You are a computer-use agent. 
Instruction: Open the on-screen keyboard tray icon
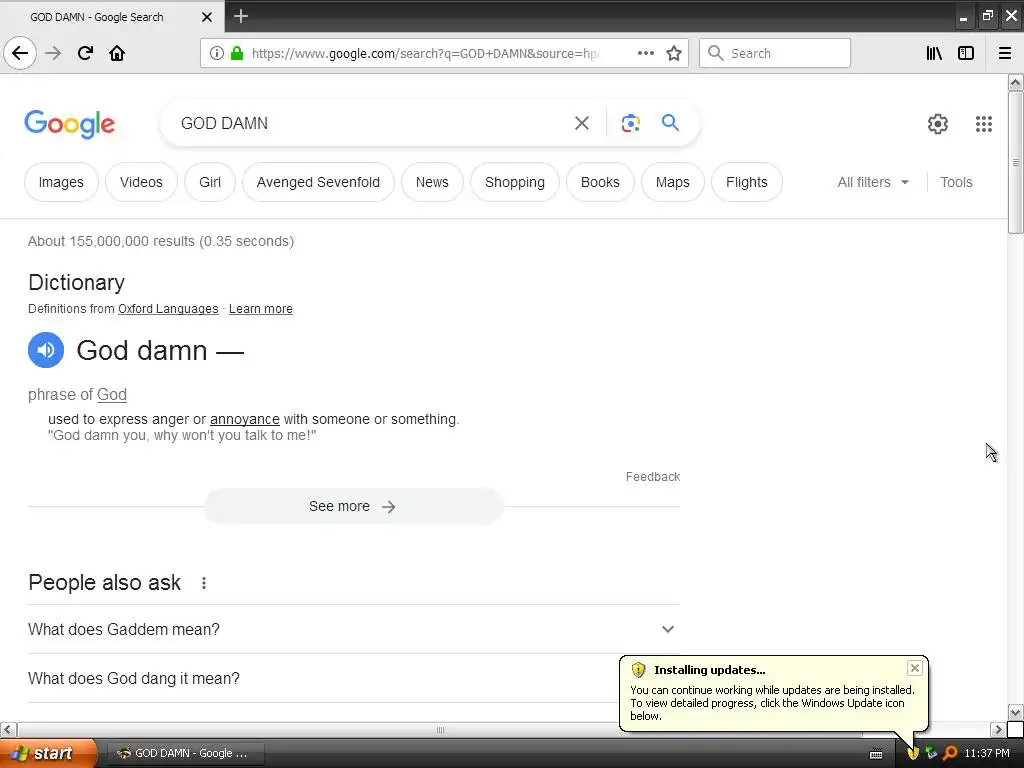pyautogui.click(x=876, y=754)
